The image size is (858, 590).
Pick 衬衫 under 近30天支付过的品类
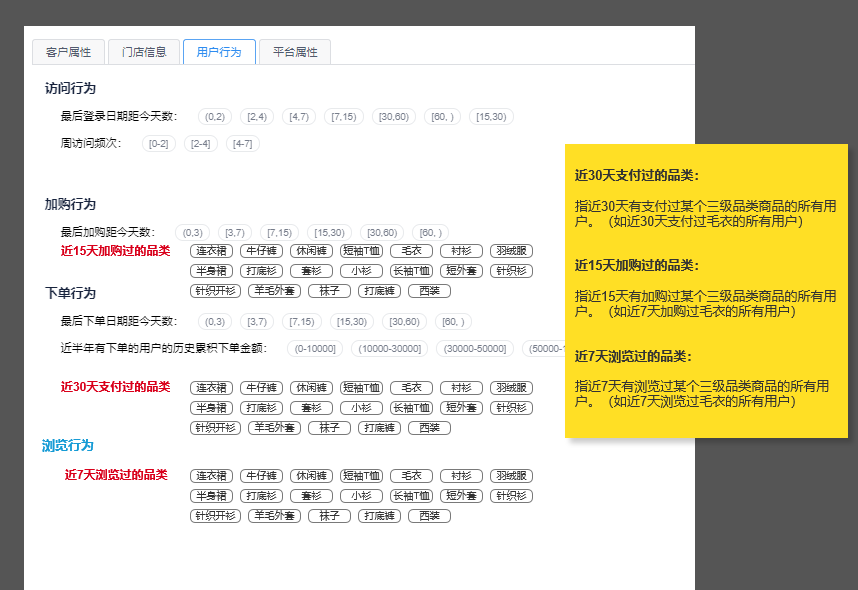coord(461,388)
